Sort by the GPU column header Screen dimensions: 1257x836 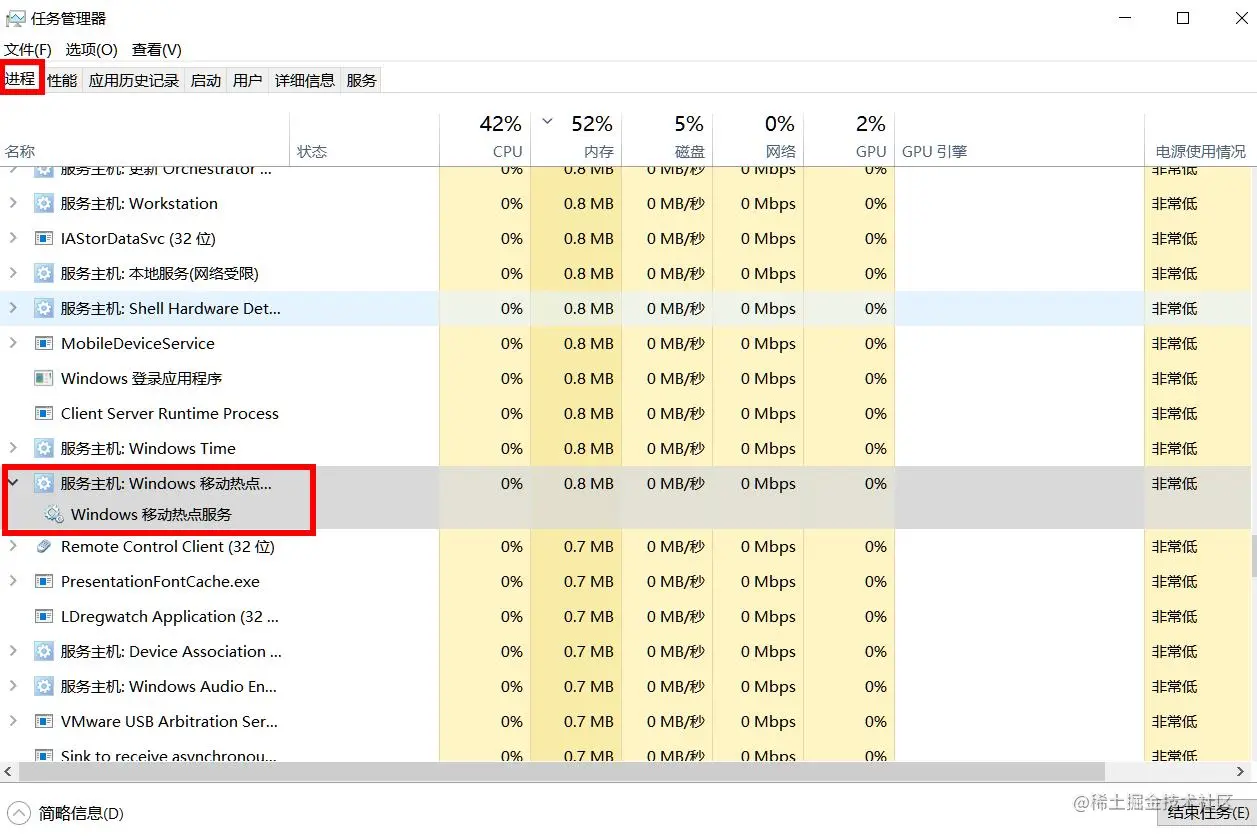(849, 140)
